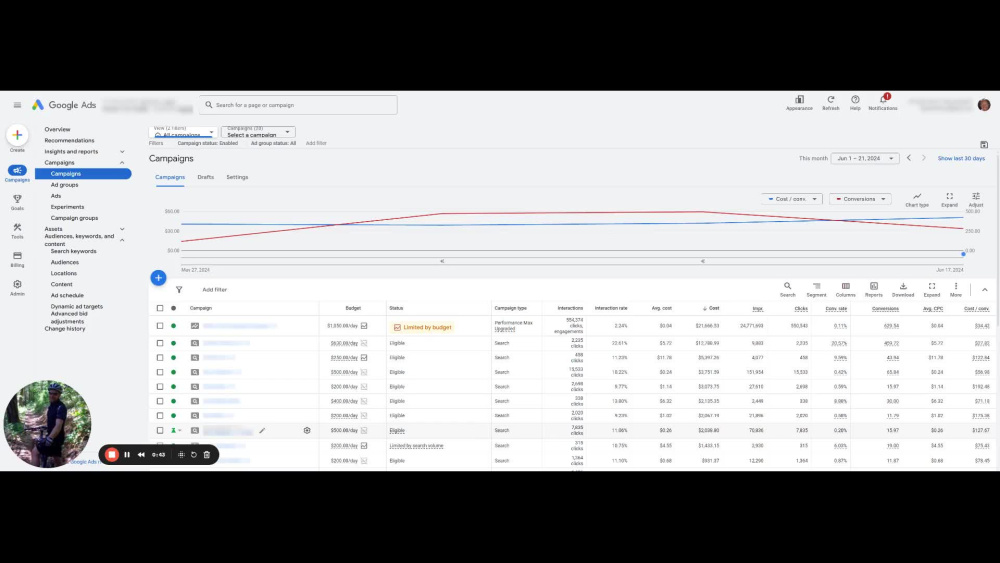
Task: Open the Goals trophy section
Action: (x=17, y=202)
